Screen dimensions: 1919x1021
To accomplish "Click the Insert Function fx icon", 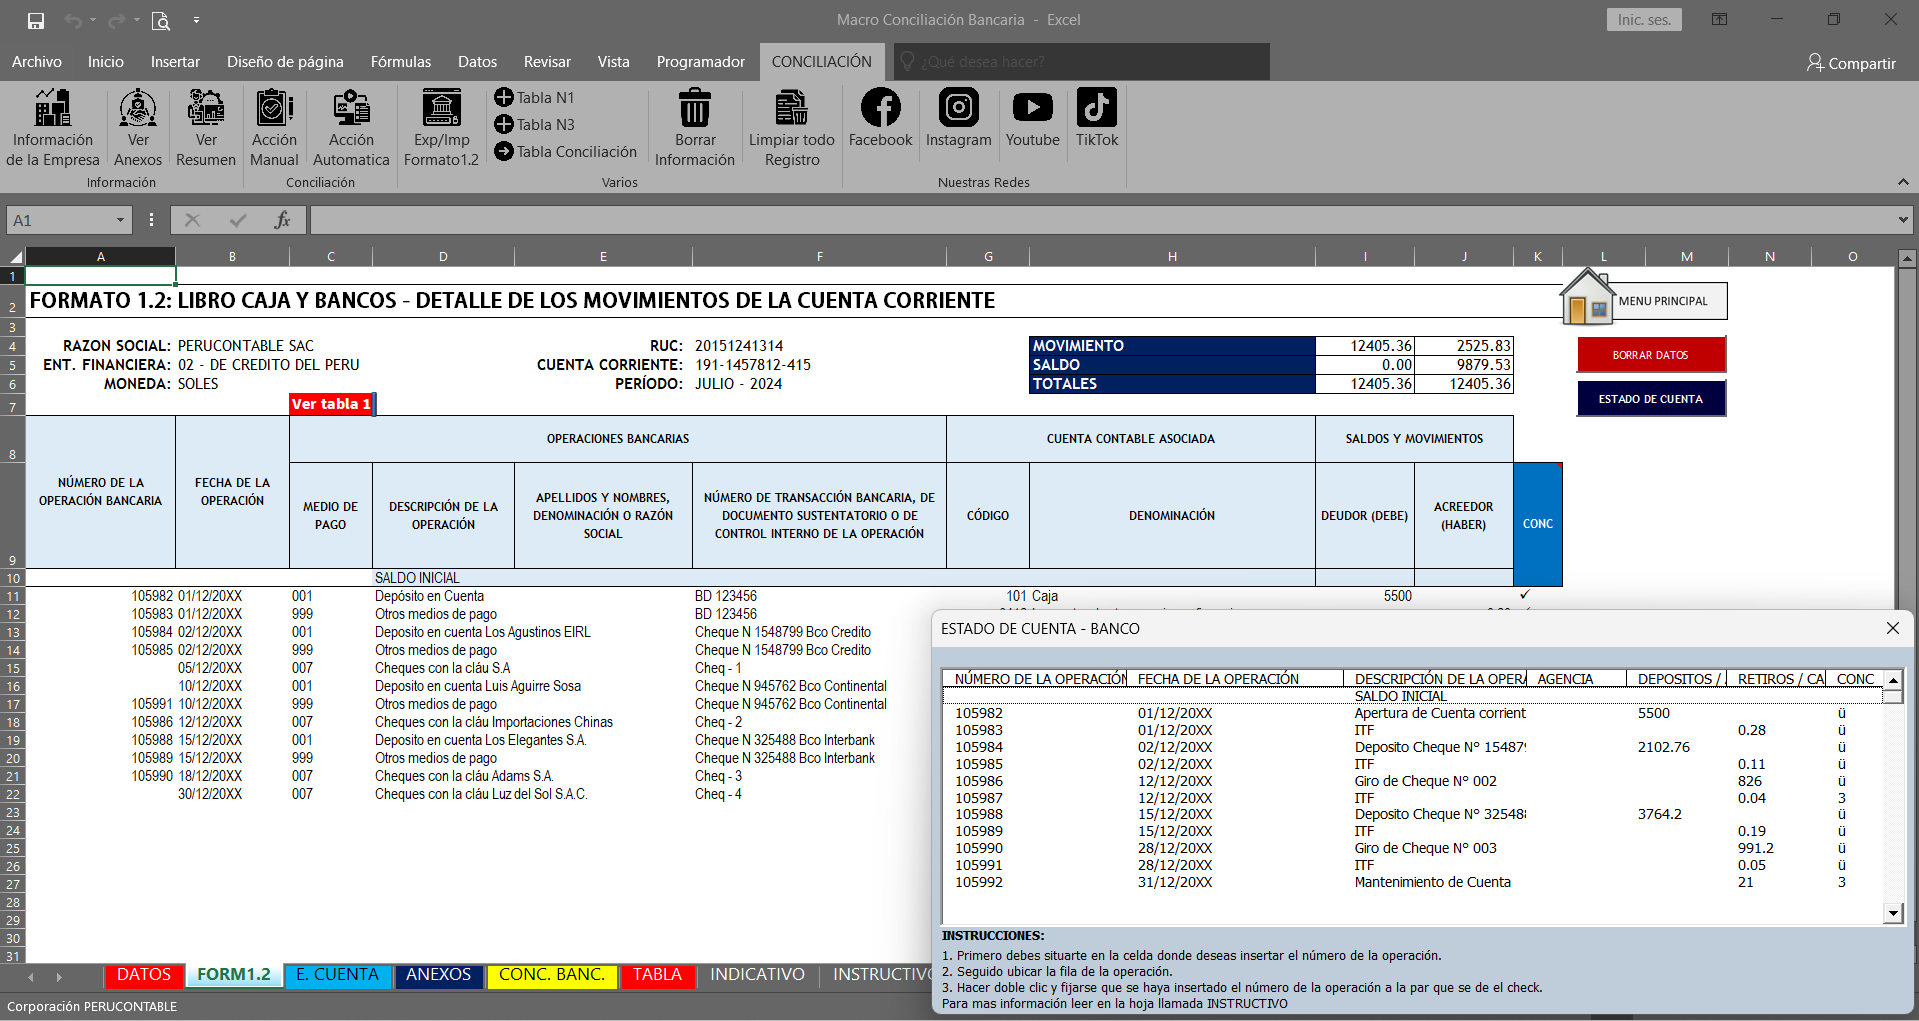I will click(x=283, y=220).
